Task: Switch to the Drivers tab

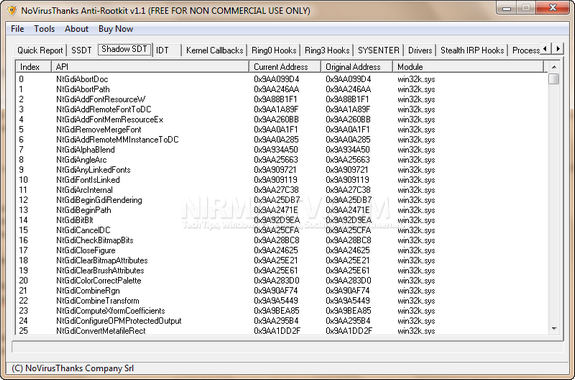Action: coord(420,50)
